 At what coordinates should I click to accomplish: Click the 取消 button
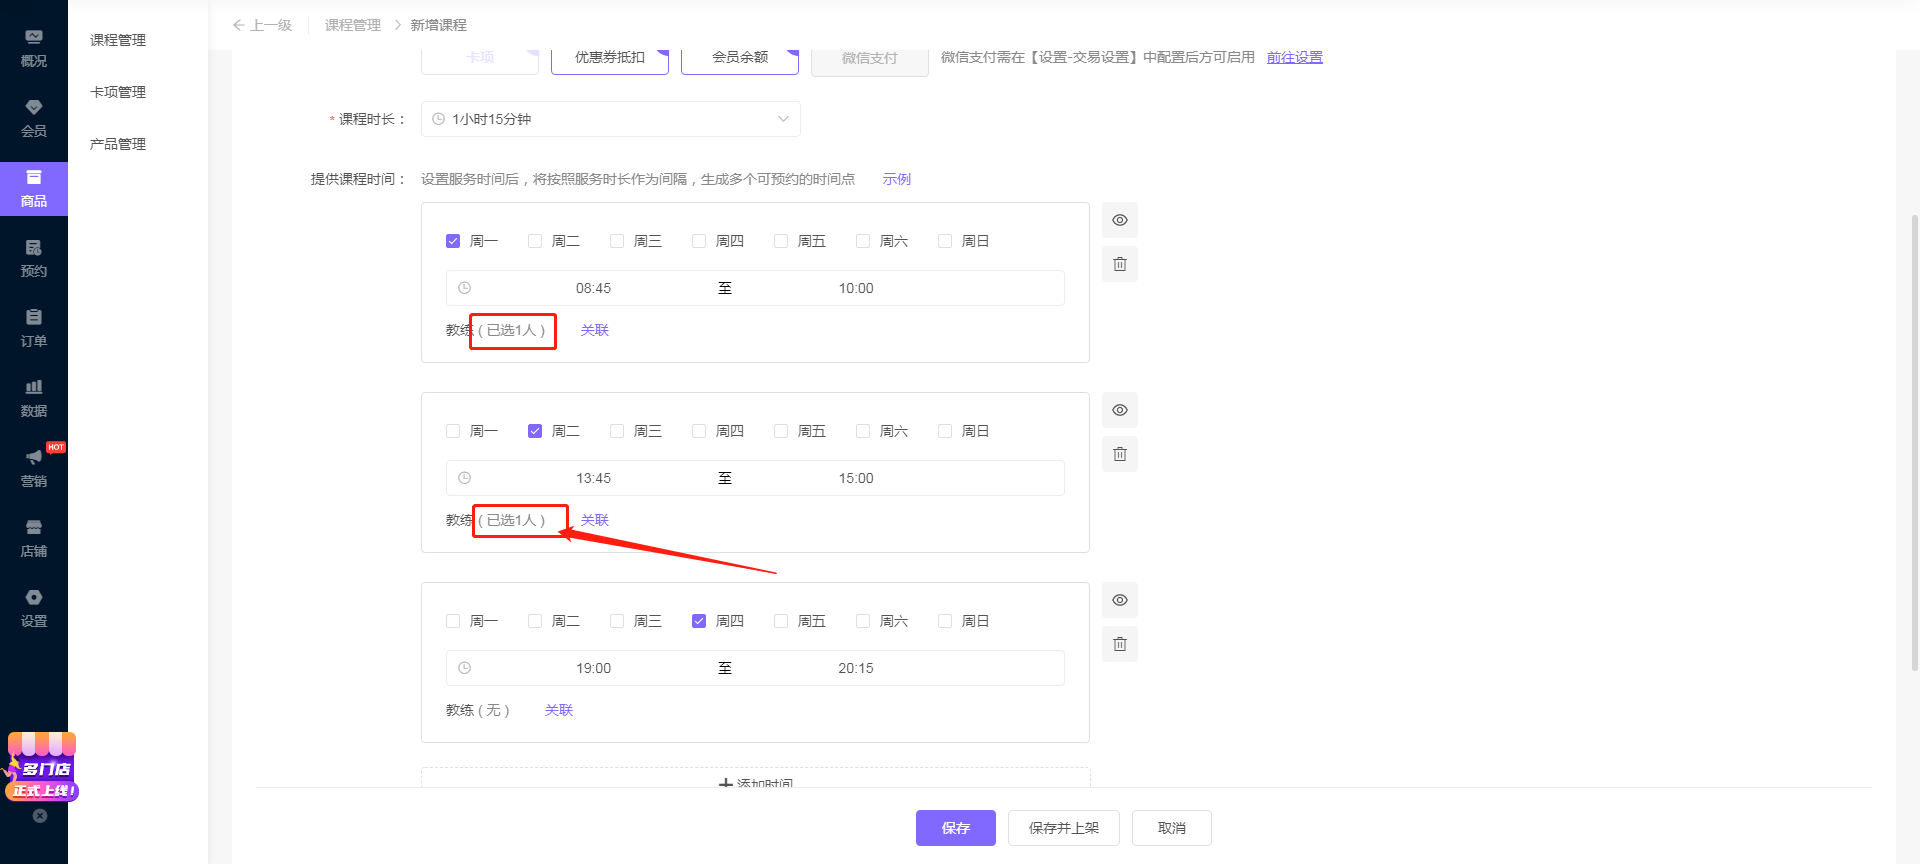tap(1172, 828)
